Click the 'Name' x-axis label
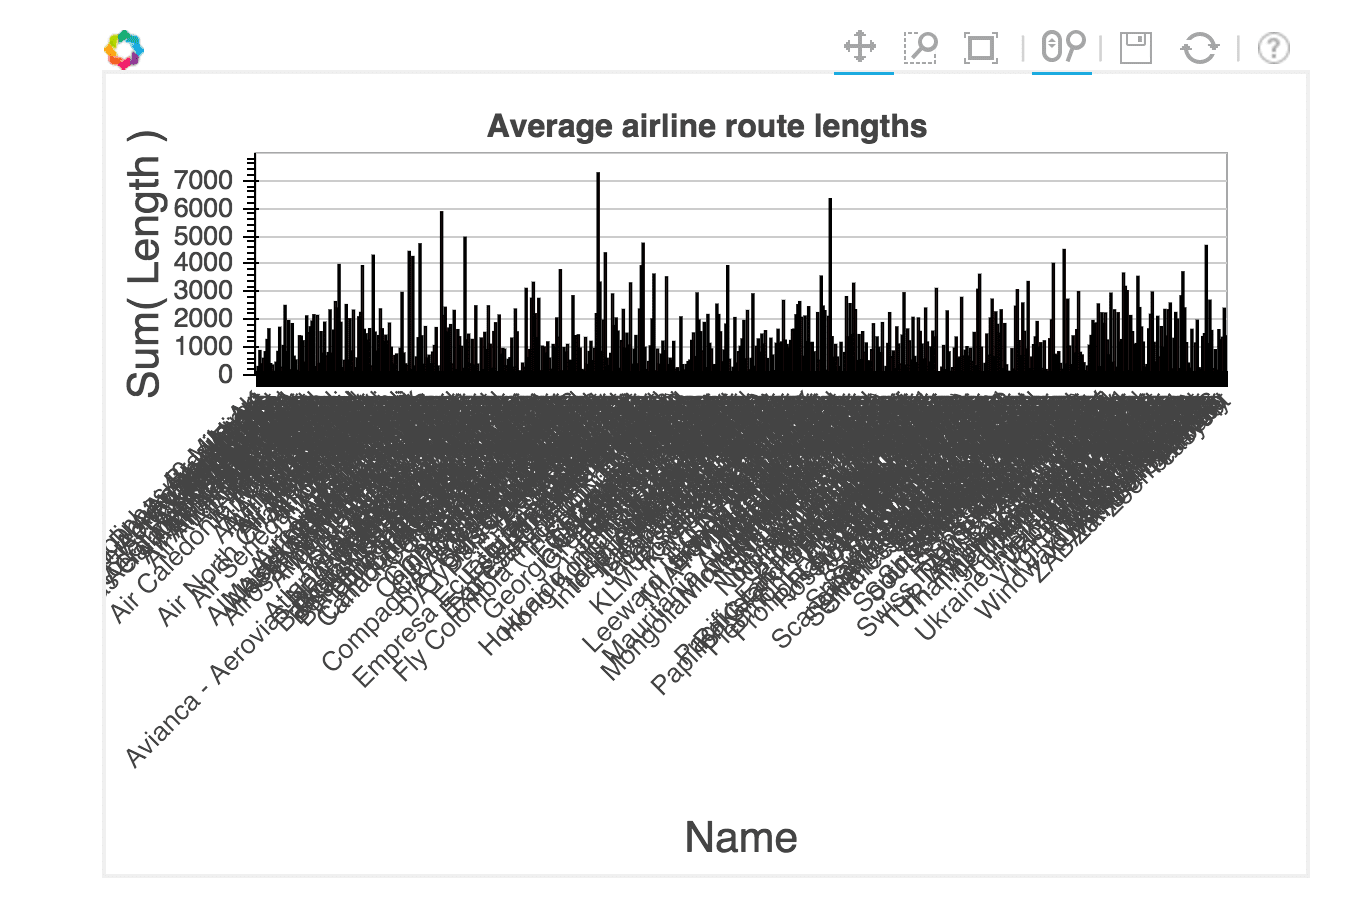This screenshot has height=900, width=1364. [x=740, y=837]
